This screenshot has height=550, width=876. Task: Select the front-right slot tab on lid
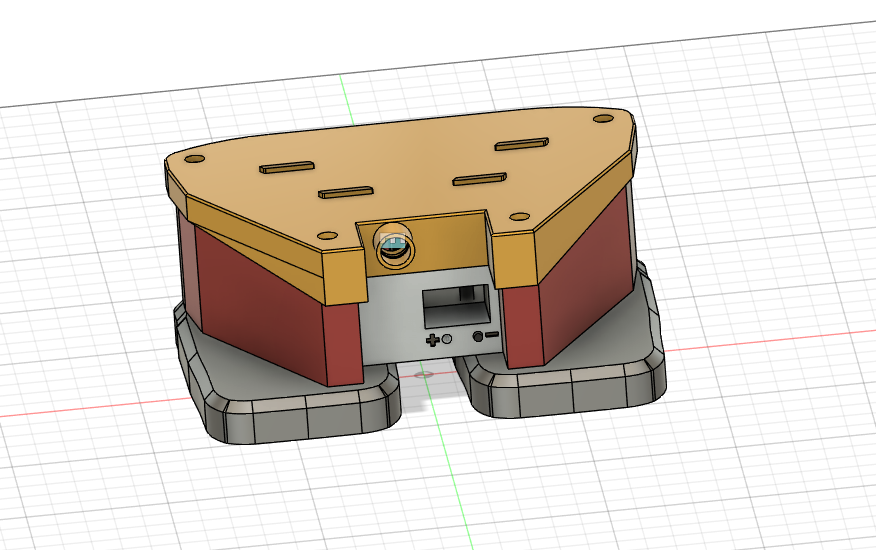pyautogui.click(x=480, y=179)
